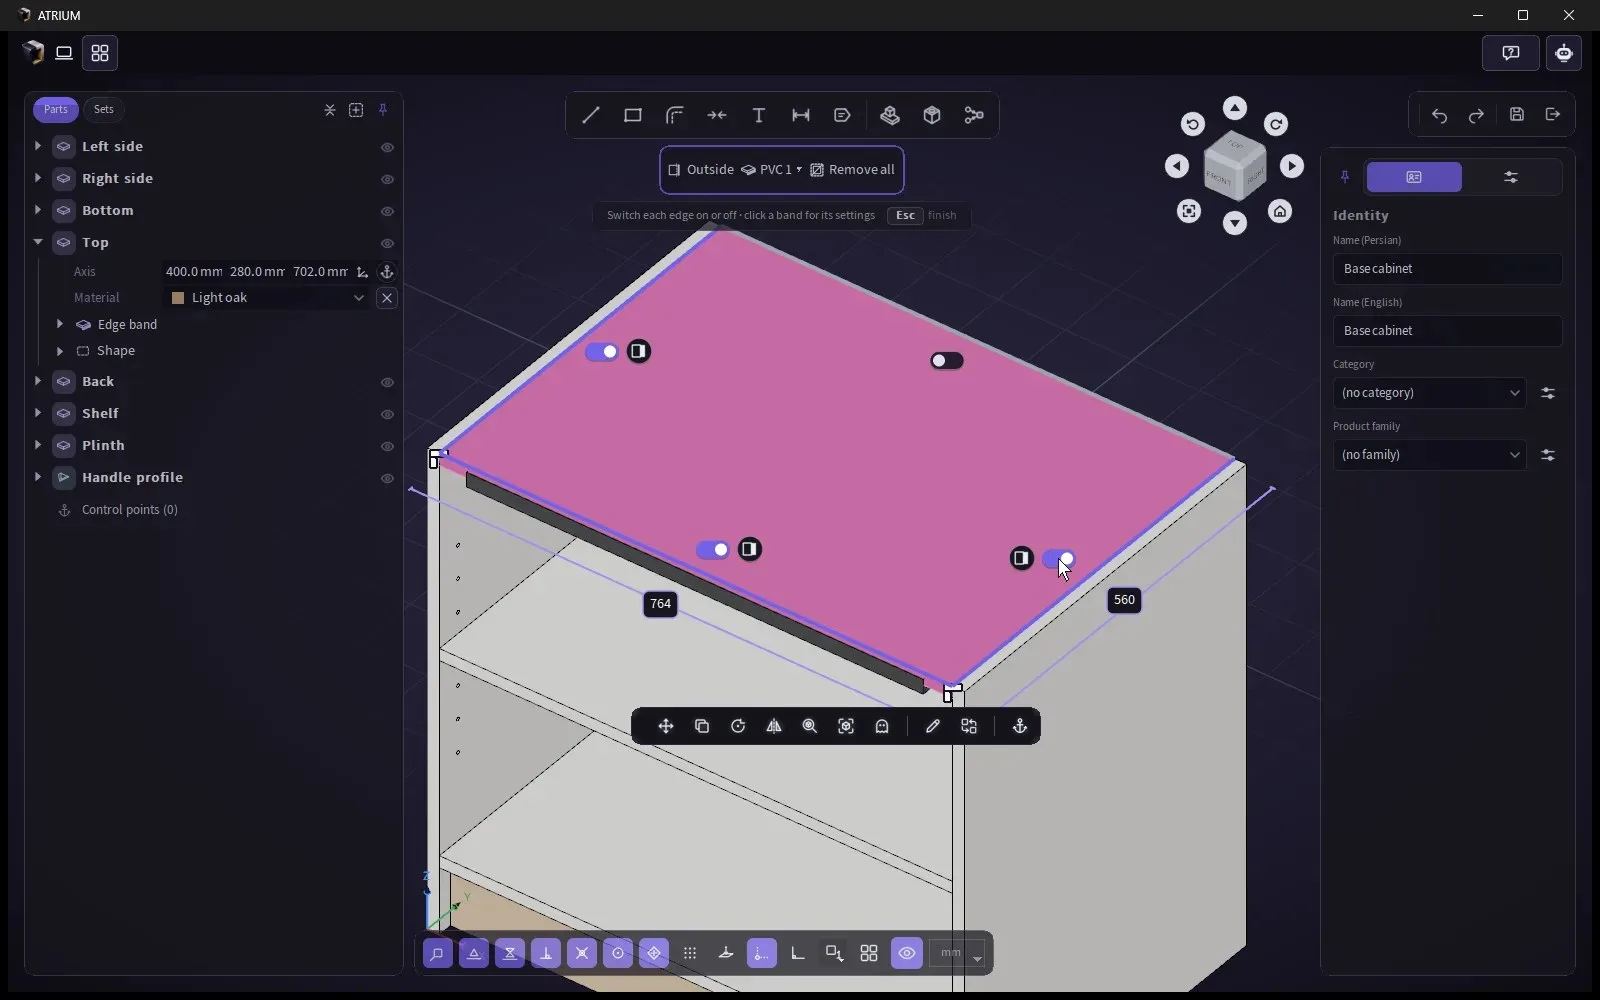Open the assistant robot icon

[x=1564, y=53]
